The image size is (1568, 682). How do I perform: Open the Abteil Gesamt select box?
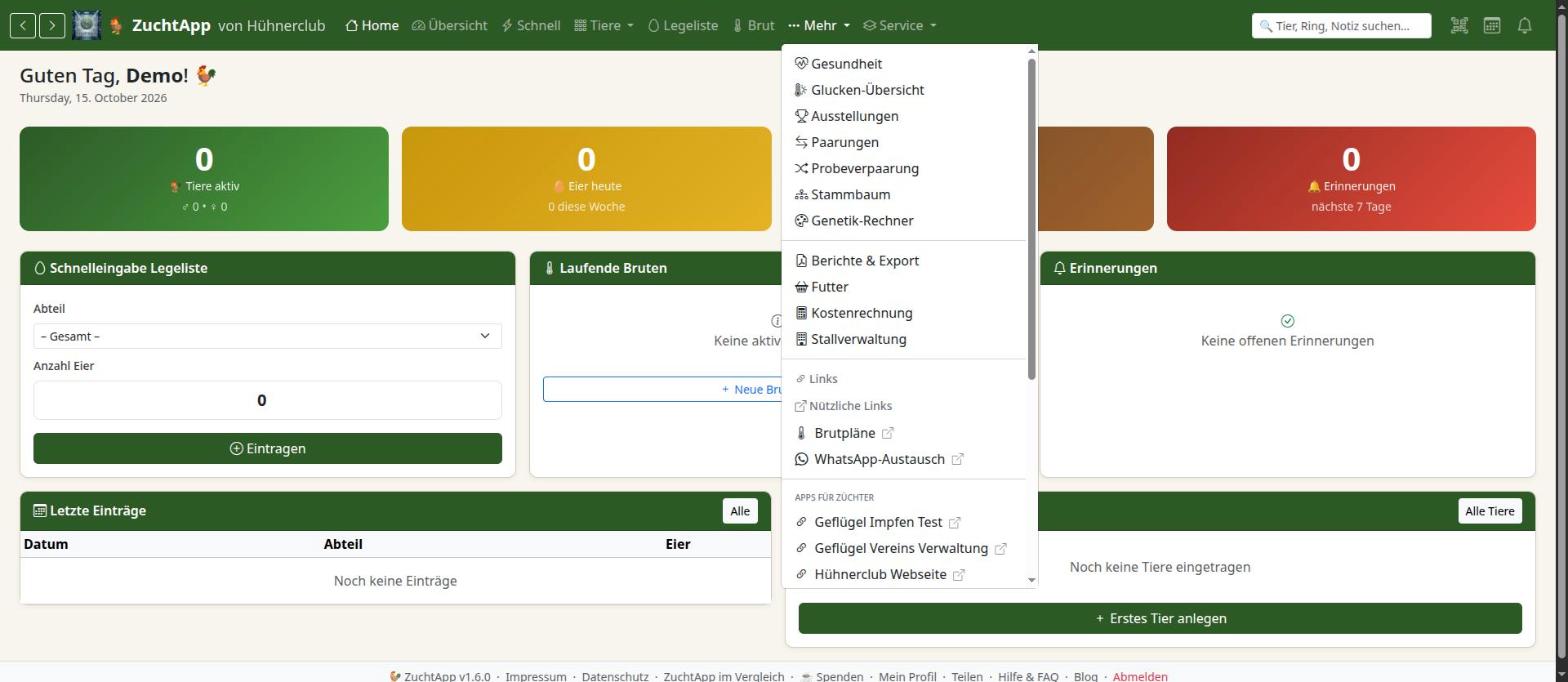coord(267,336)
